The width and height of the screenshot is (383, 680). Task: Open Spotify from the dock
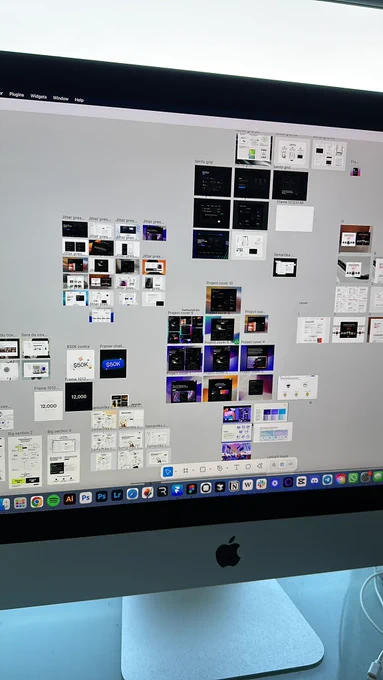point(53,500)
